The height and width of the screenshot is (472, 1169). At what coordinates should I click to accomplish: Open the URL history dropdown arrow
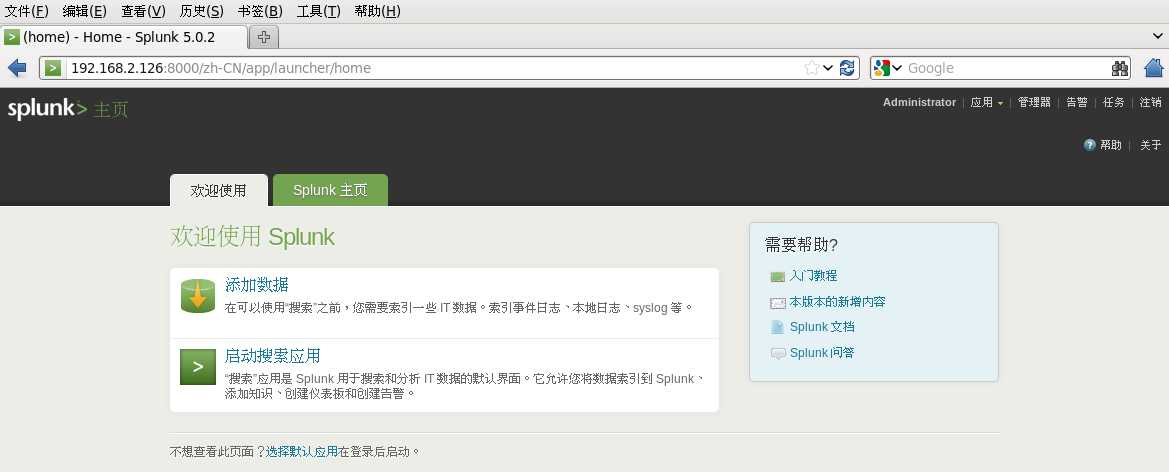tap(828, 68)
